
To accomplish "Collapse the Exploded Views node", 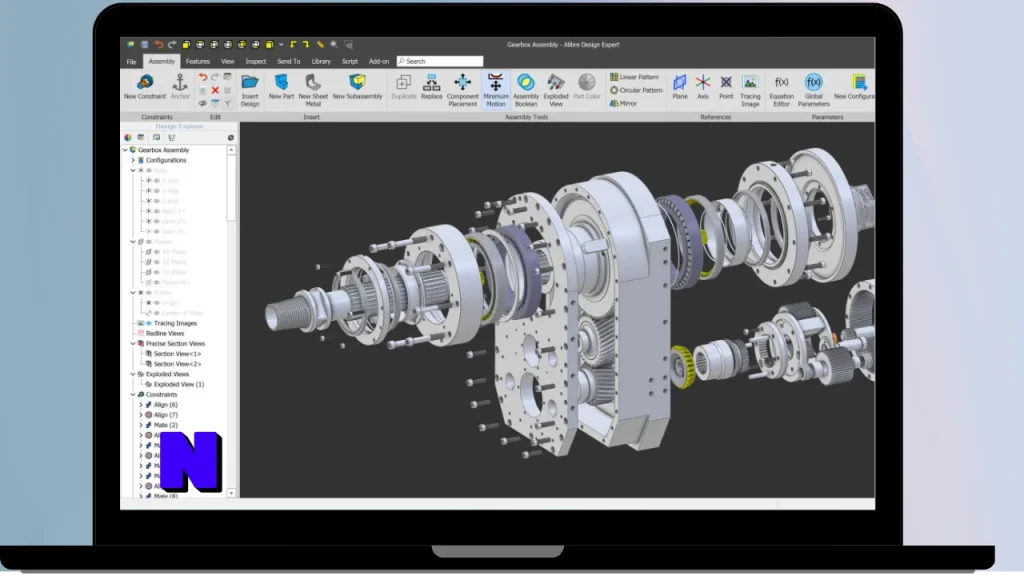I will tap(133, 374).
